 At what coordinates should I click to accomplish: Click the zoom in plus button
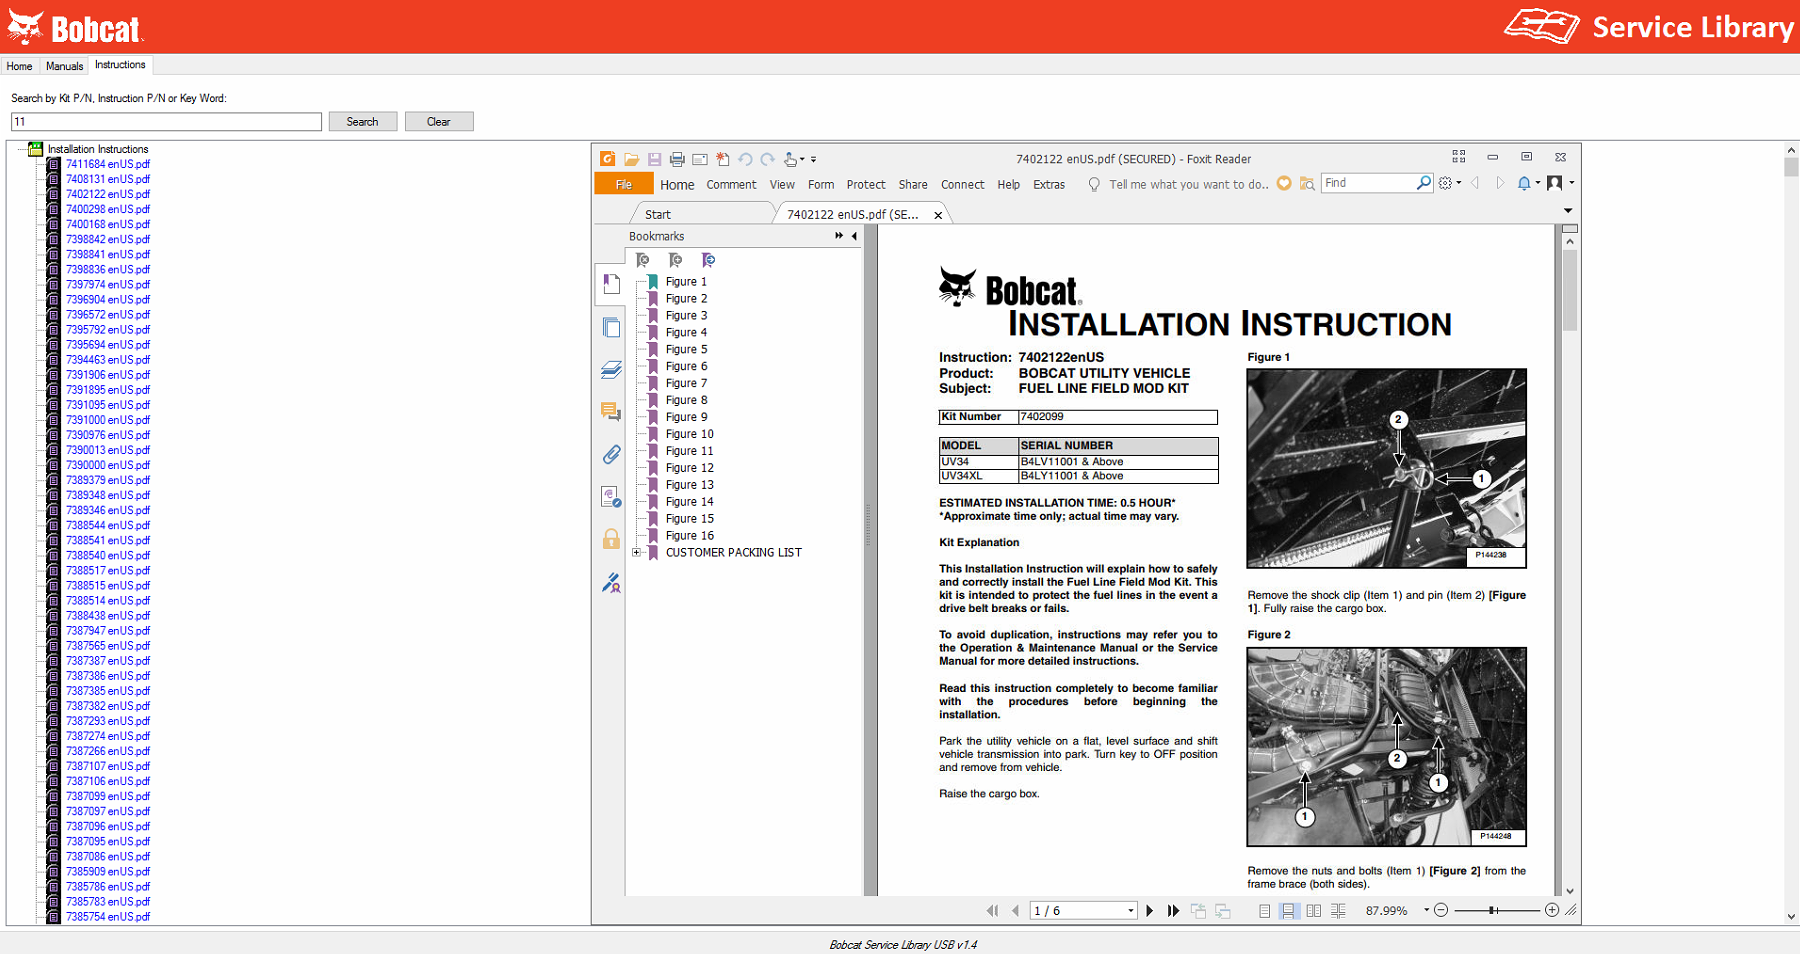coord(1552,910)
